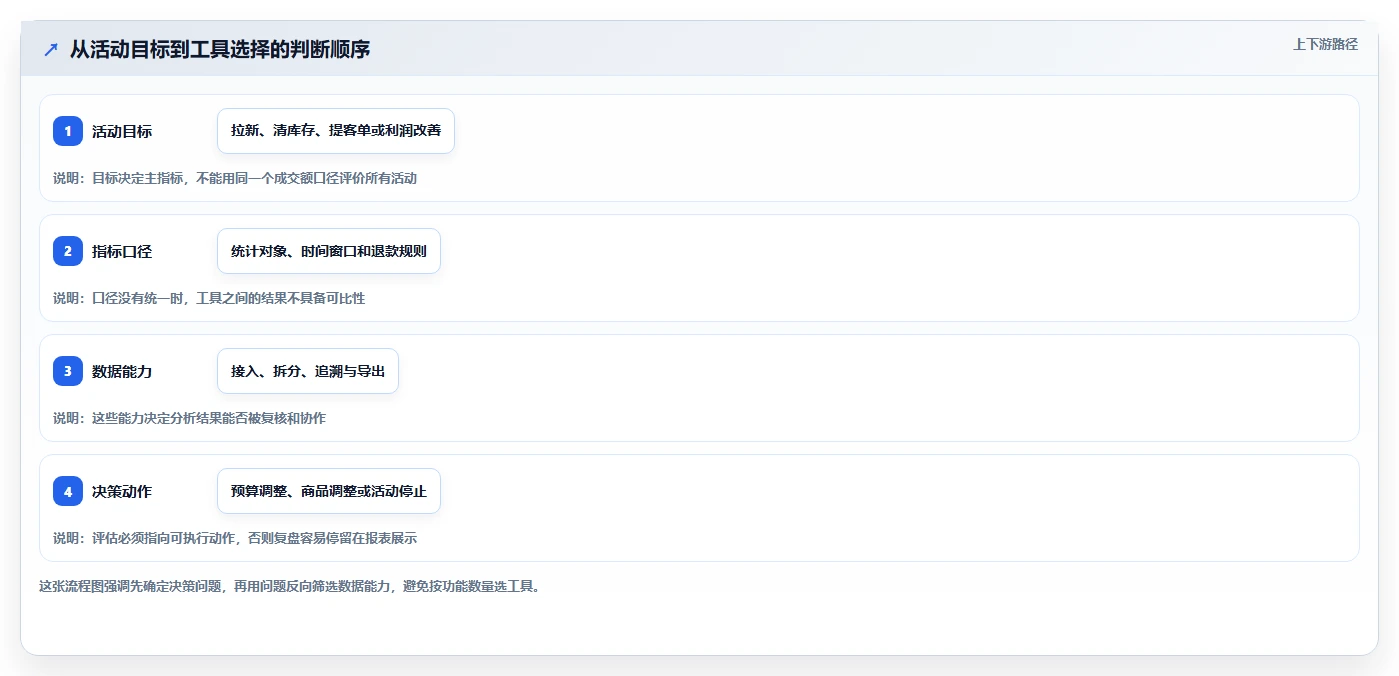The width and height of the screenshot is (1399, 676).
Task: Click the step 2 number badge
Action: [68, 251]
